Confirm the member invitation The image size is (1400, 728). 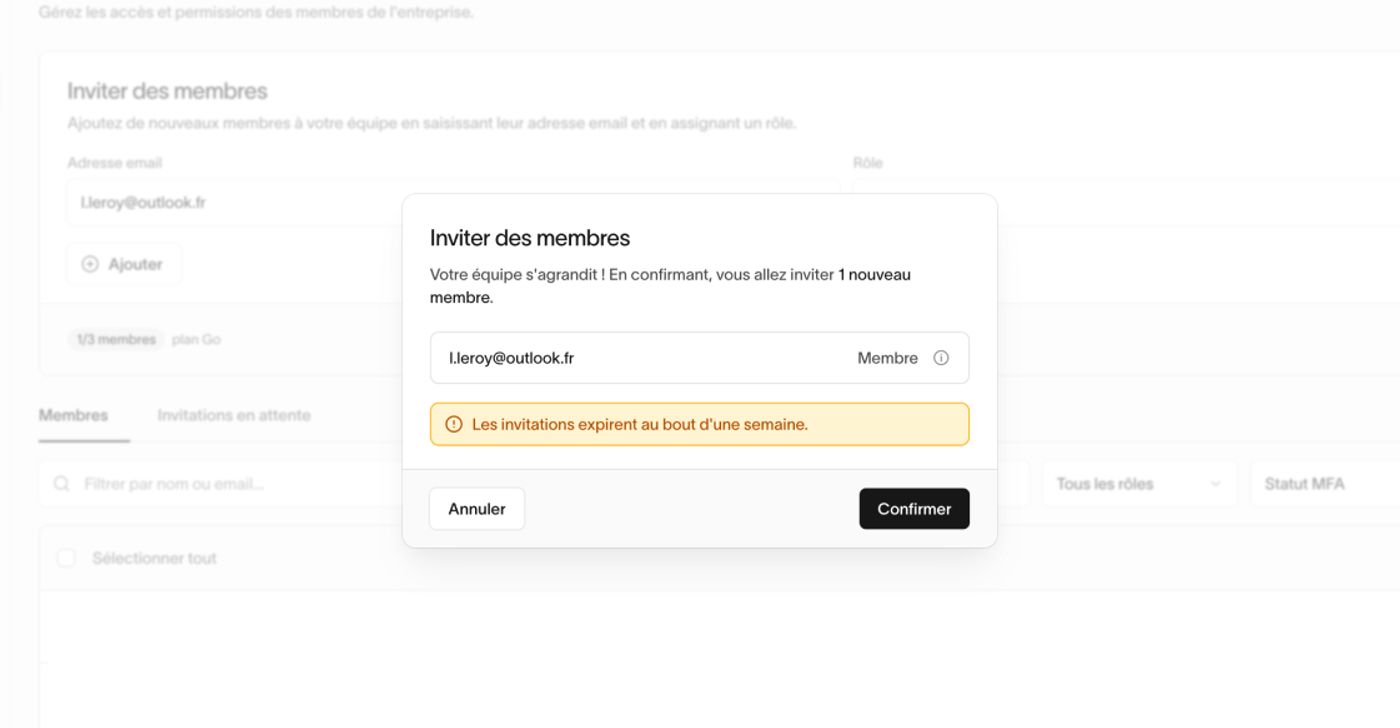click(914, 509)
